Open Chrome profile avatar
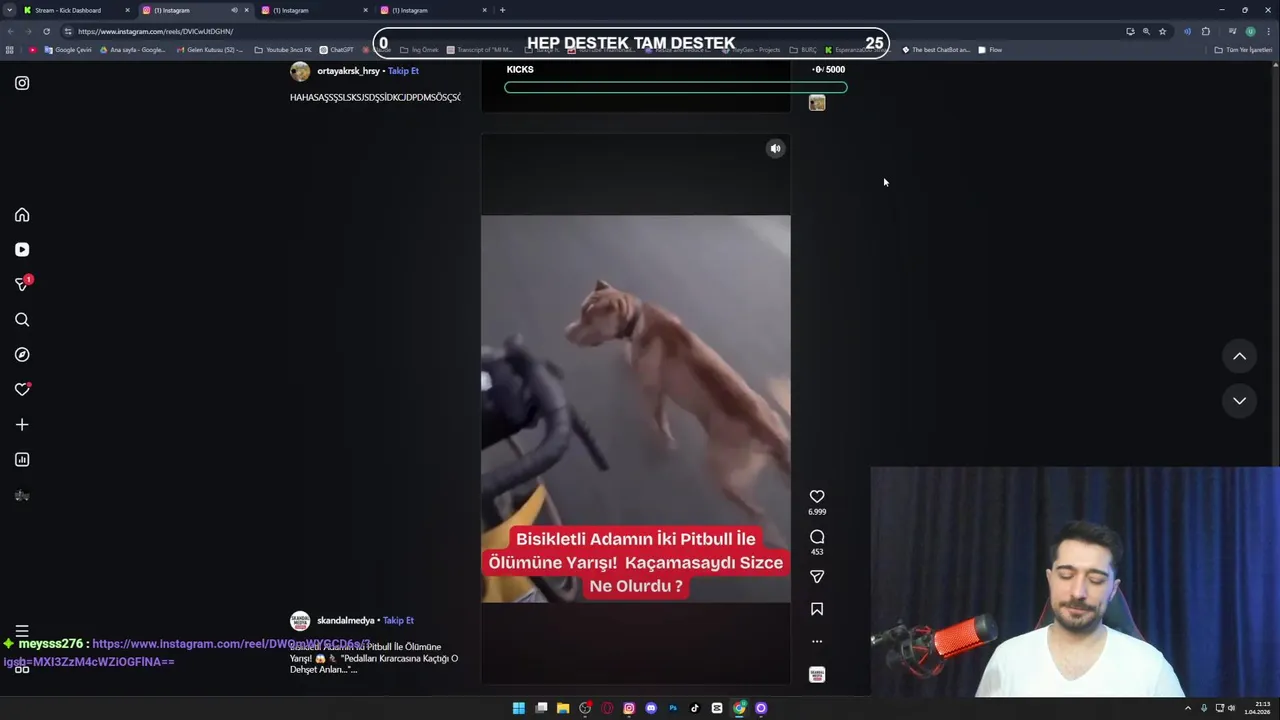The height and width of the screenshot is (720, 1280). click(x=1250, y=31)
